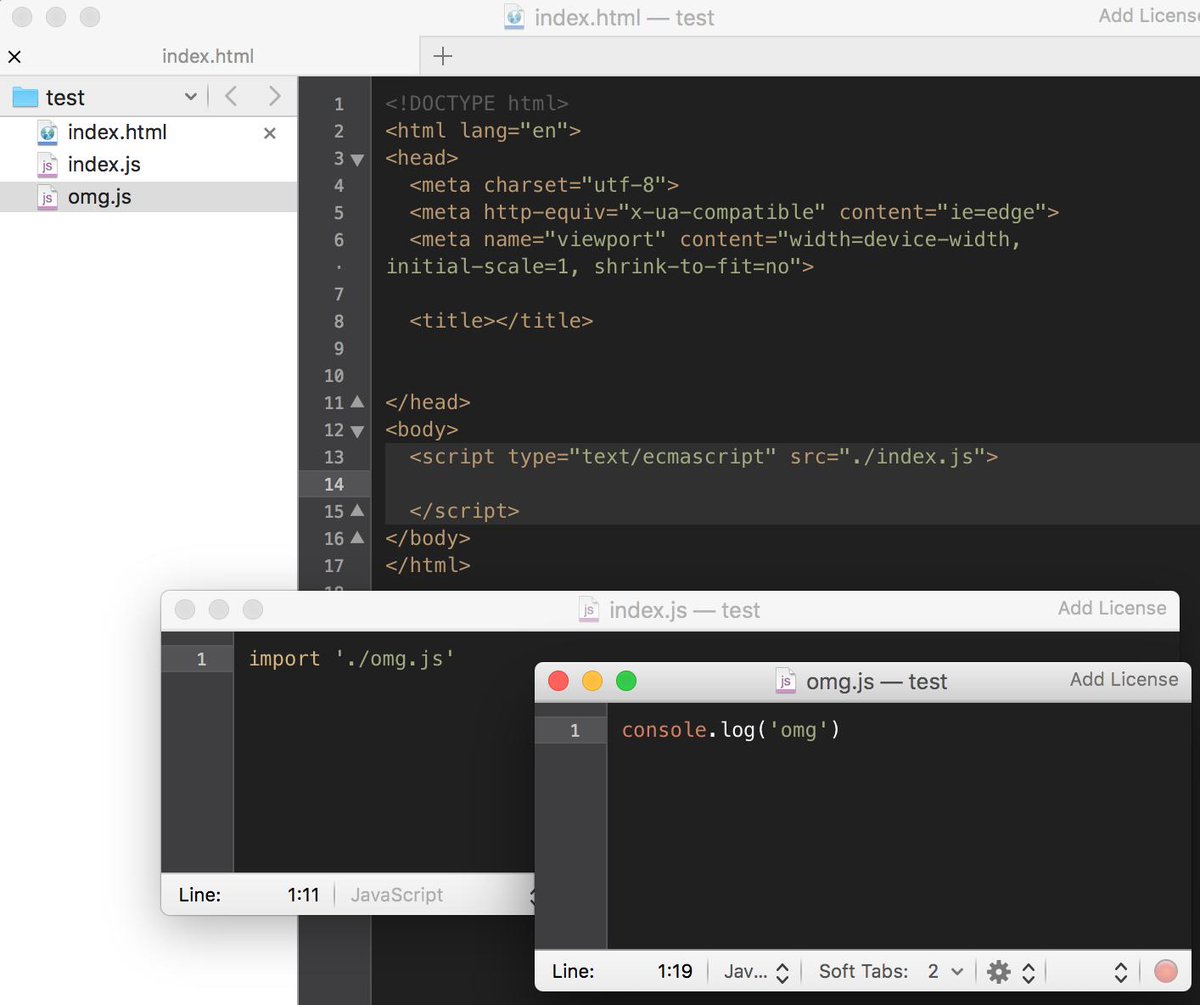Viewport: 1200px width, 1005px height.
Task: Click the fold marker on line 16
Action: point(359,538)
